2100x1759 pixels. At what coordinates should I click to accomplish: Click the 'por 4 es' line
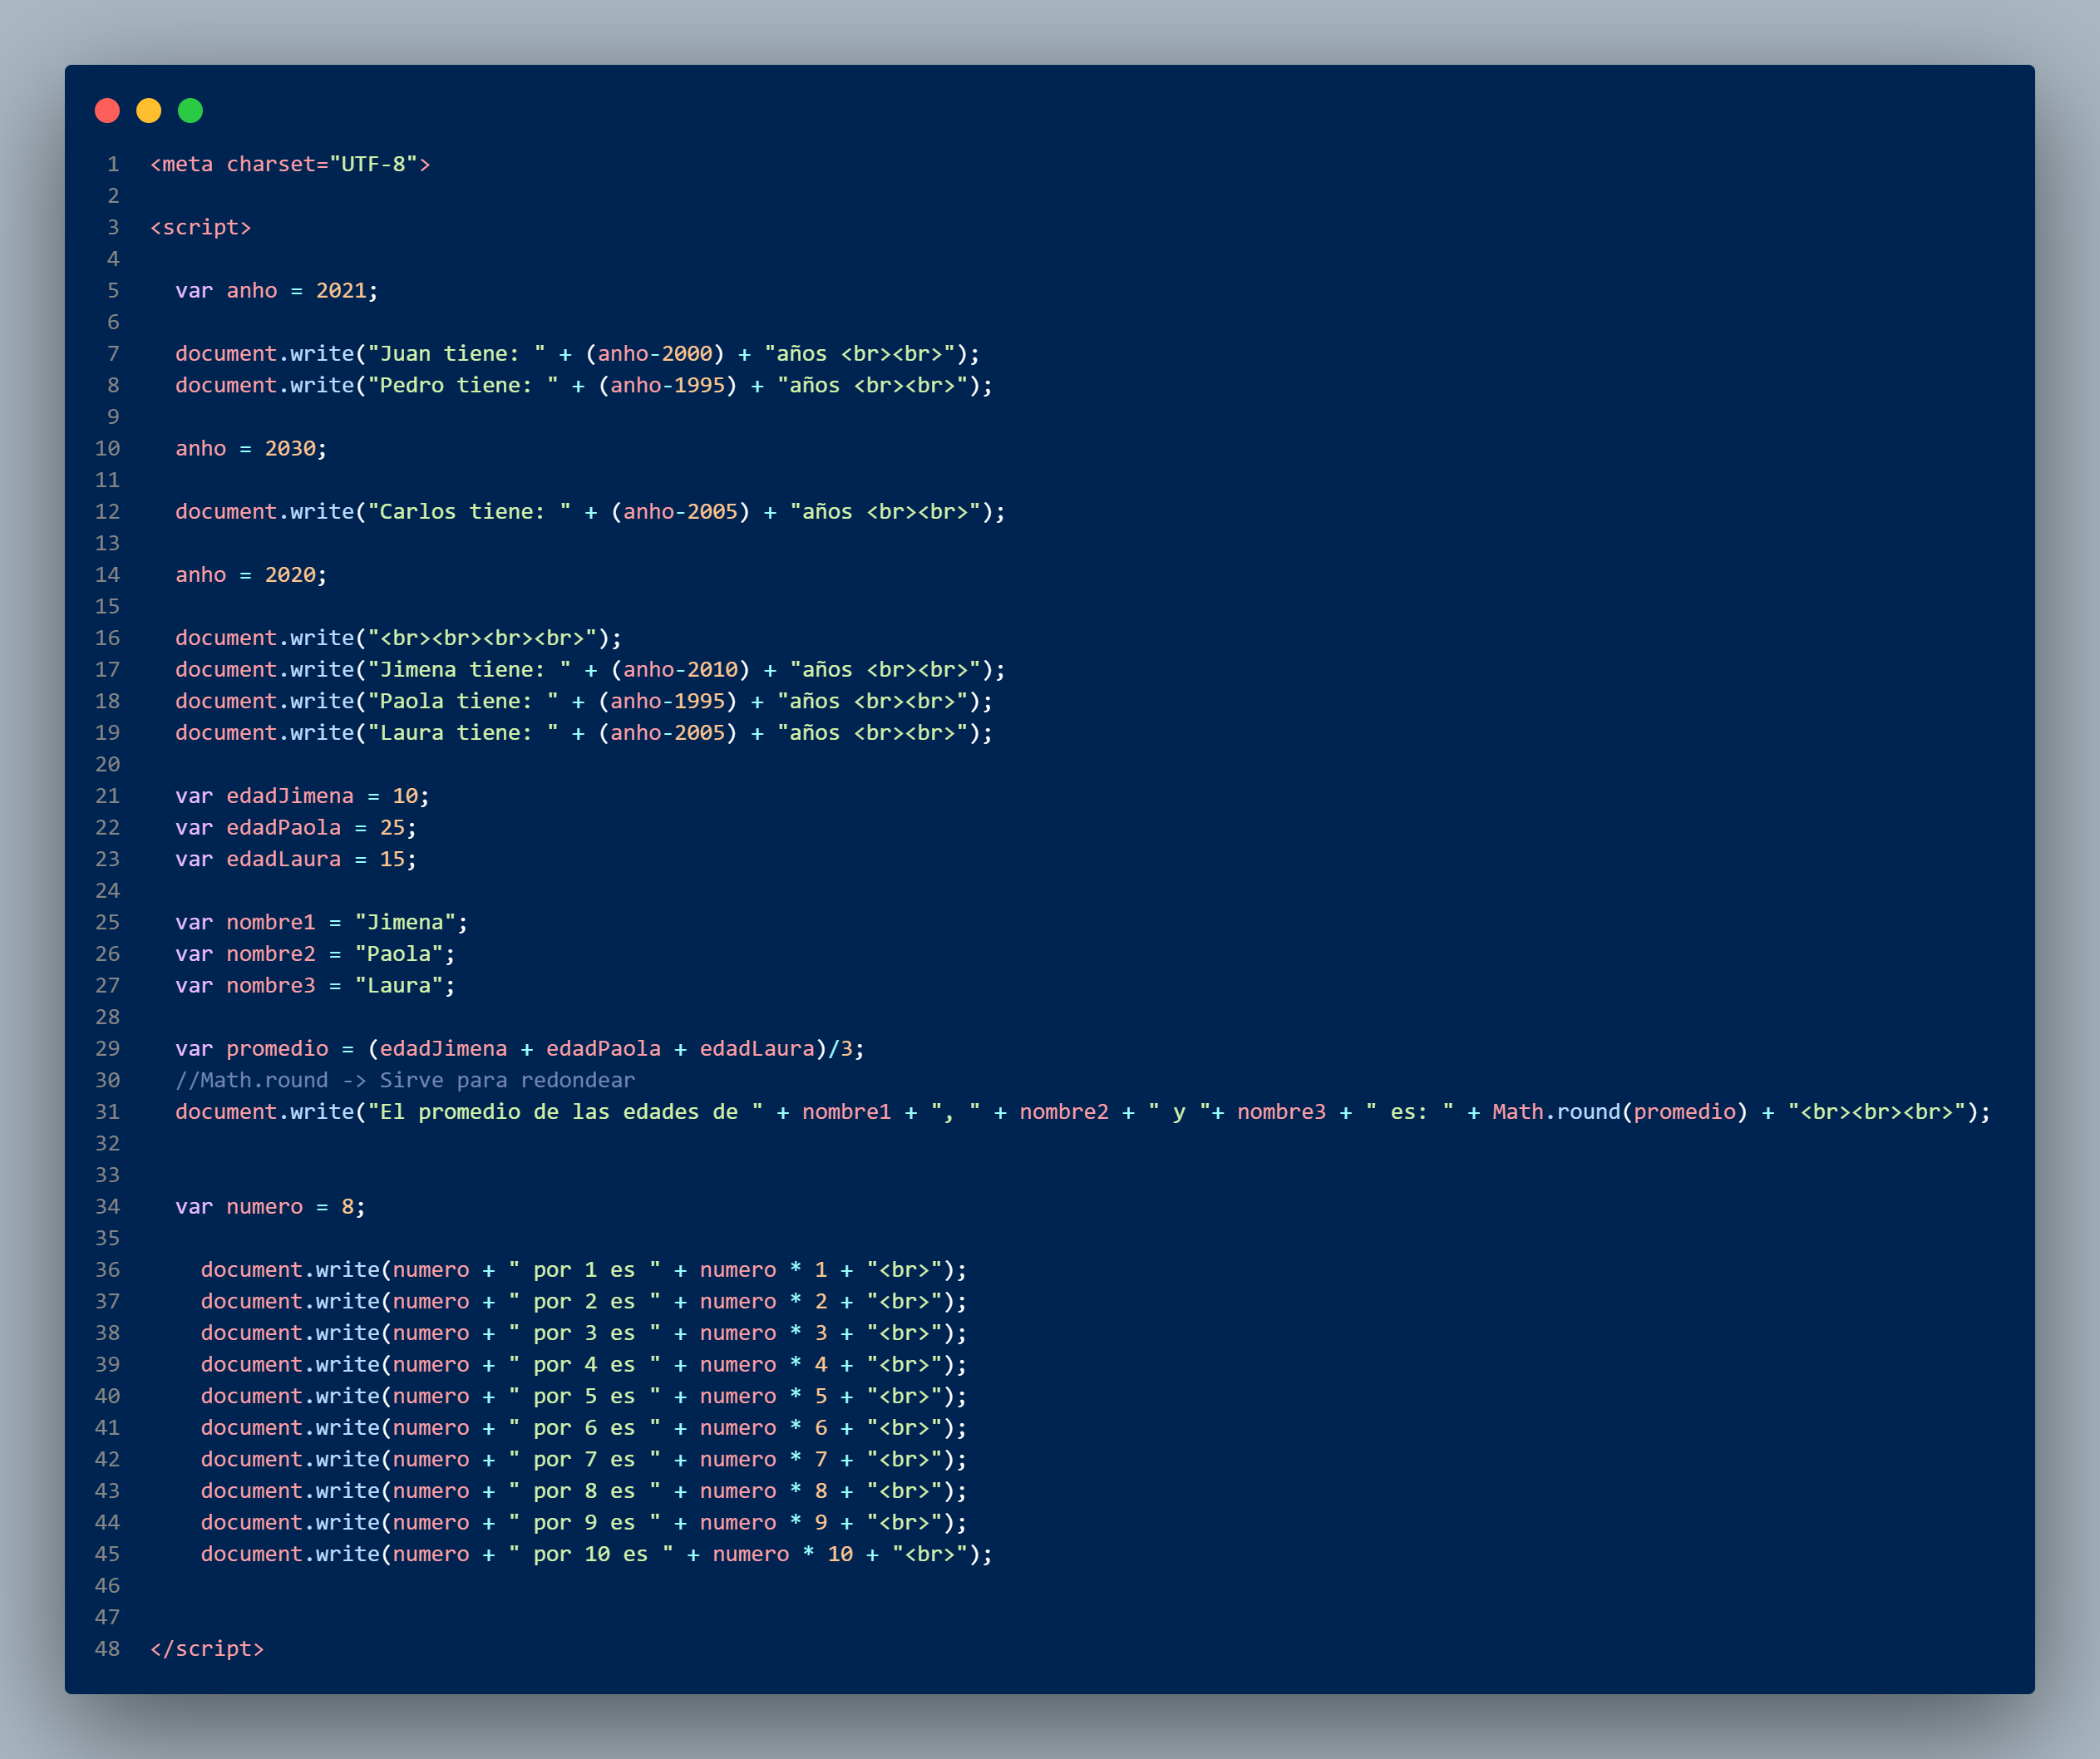coord(584,1364)
